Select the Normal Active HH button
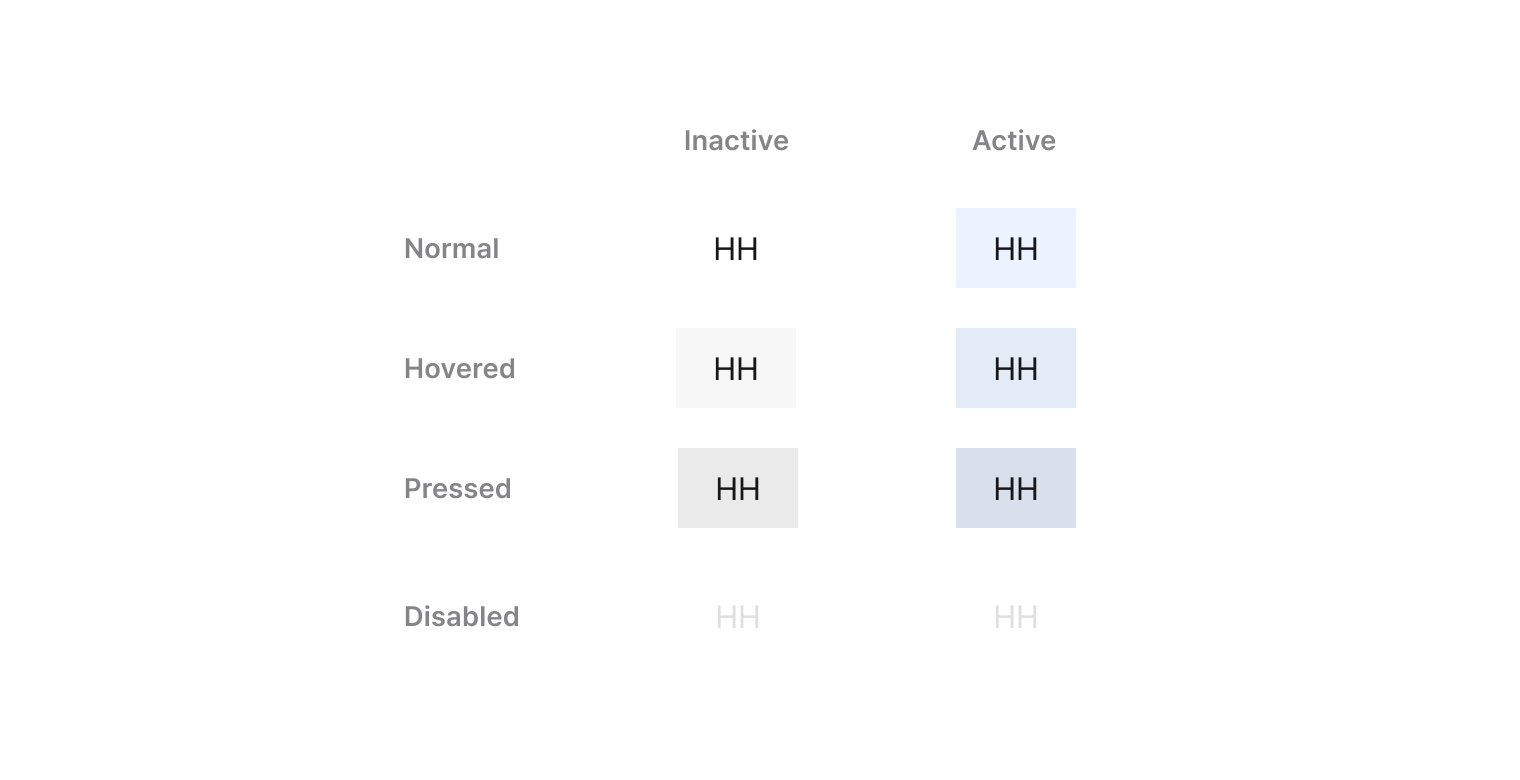The width and height of the screenshot is (1520, 780). click(x=1016, y=249)
